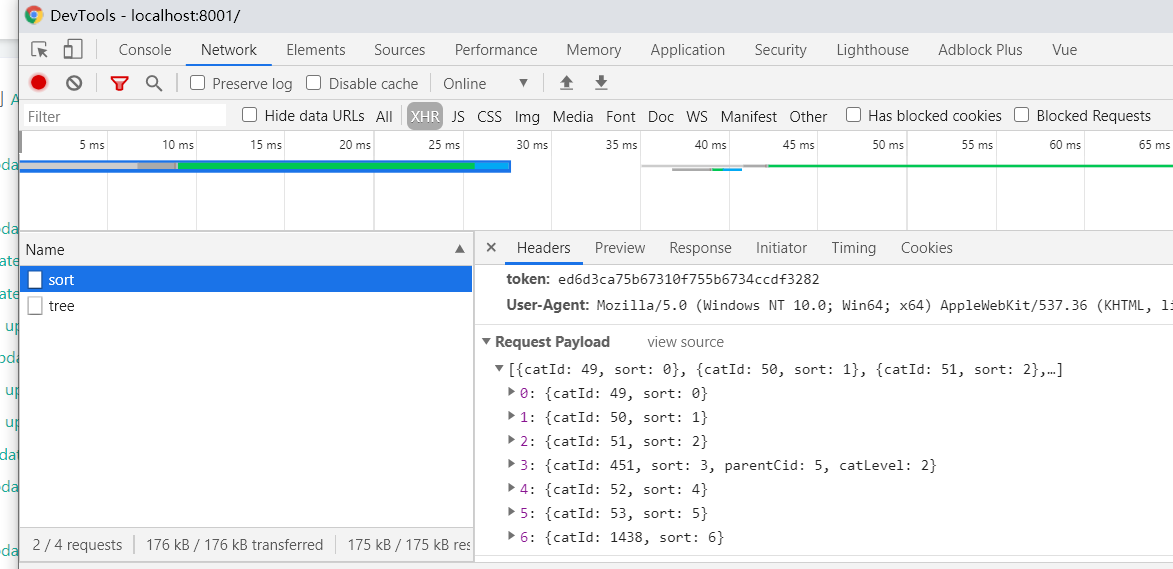
Task: Expand payload item 3 catId 451
Action: click(512, 464)
